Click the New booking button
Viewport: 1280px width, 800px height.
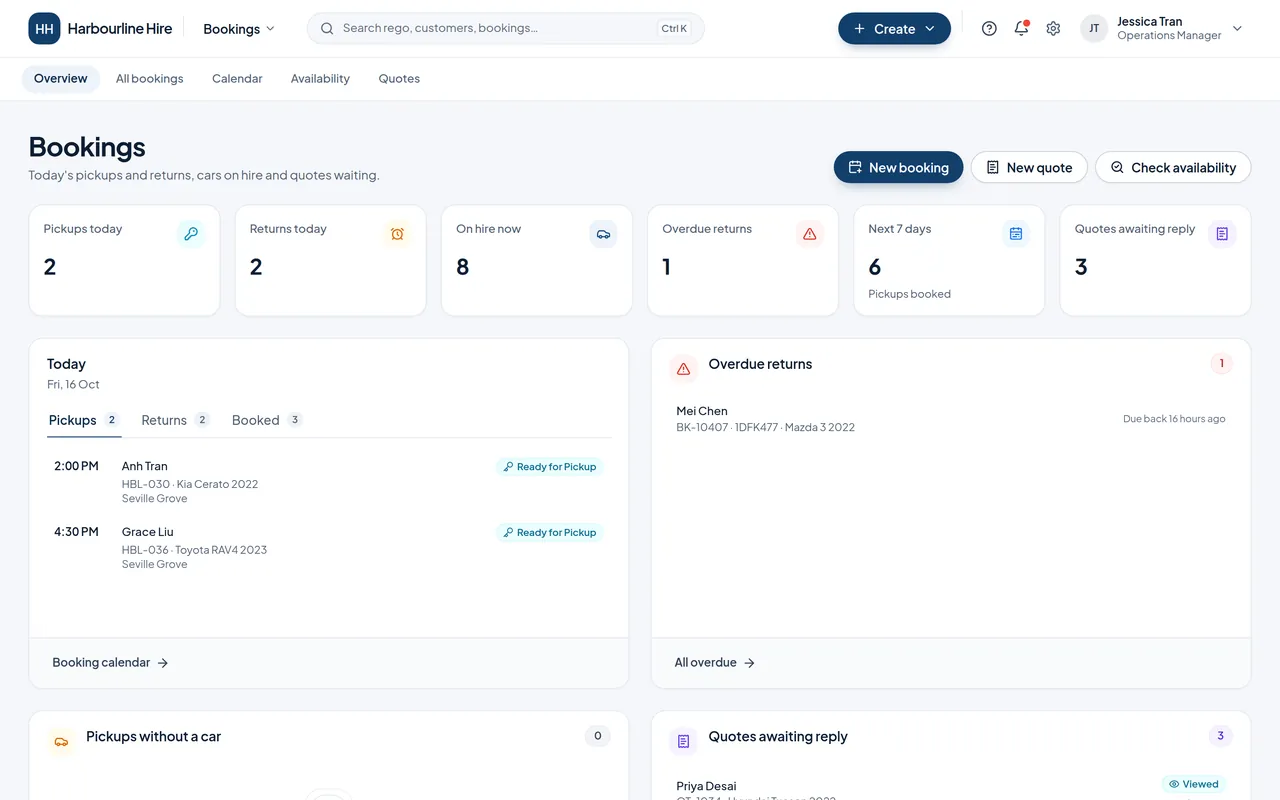click(898, 167)
